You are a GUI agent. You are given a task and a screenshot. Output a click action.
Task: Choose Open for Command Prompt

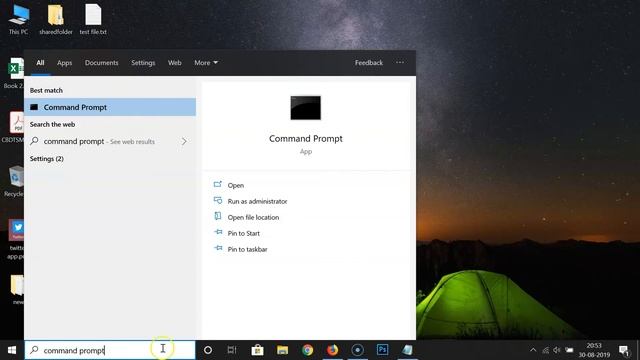[236, 185]
